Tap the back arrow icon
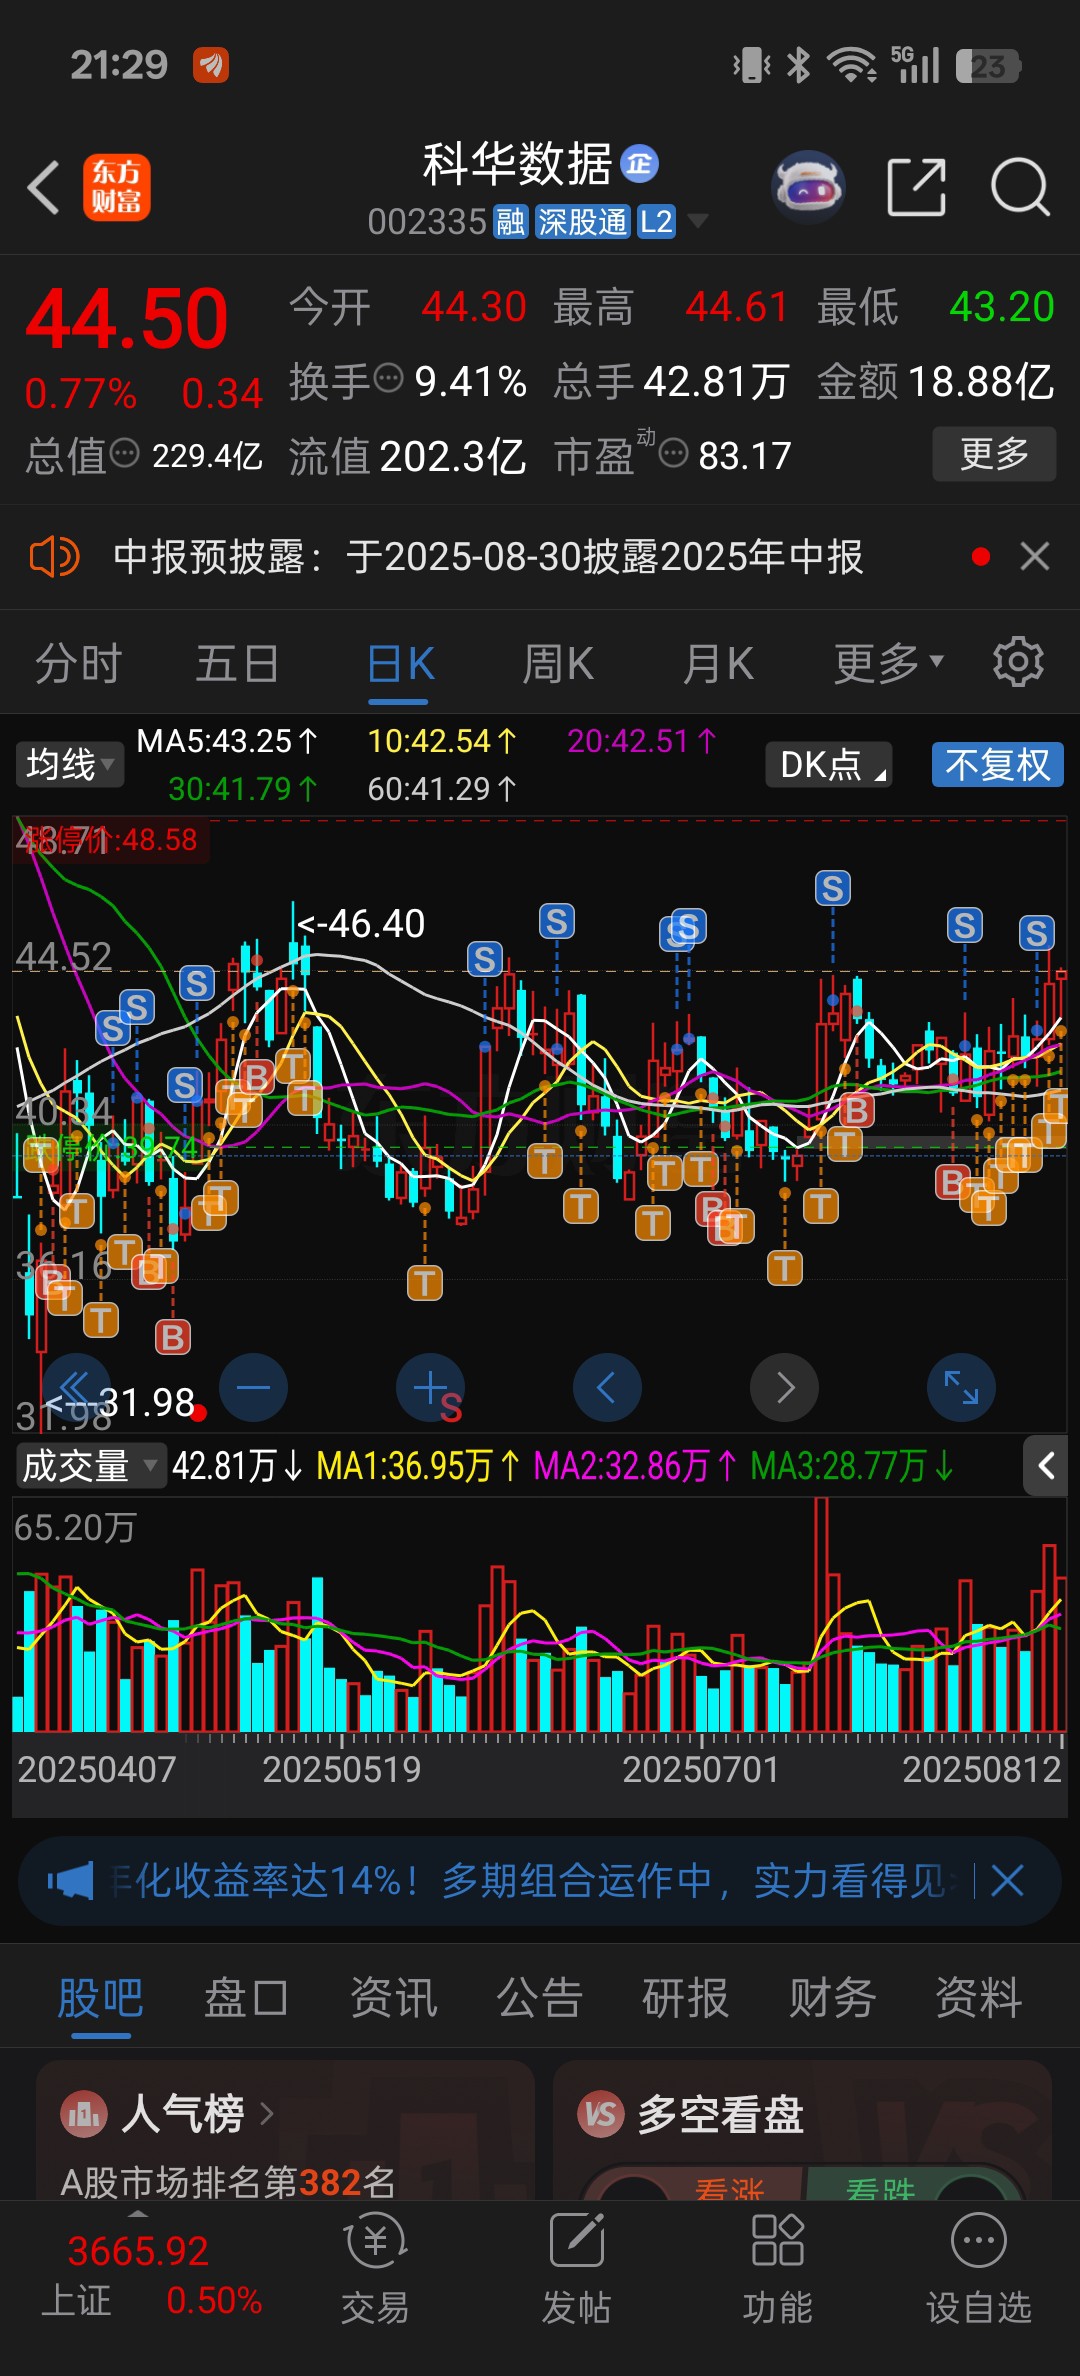The height and width of the screenshot is (2376, 1080). coord(43,187)
